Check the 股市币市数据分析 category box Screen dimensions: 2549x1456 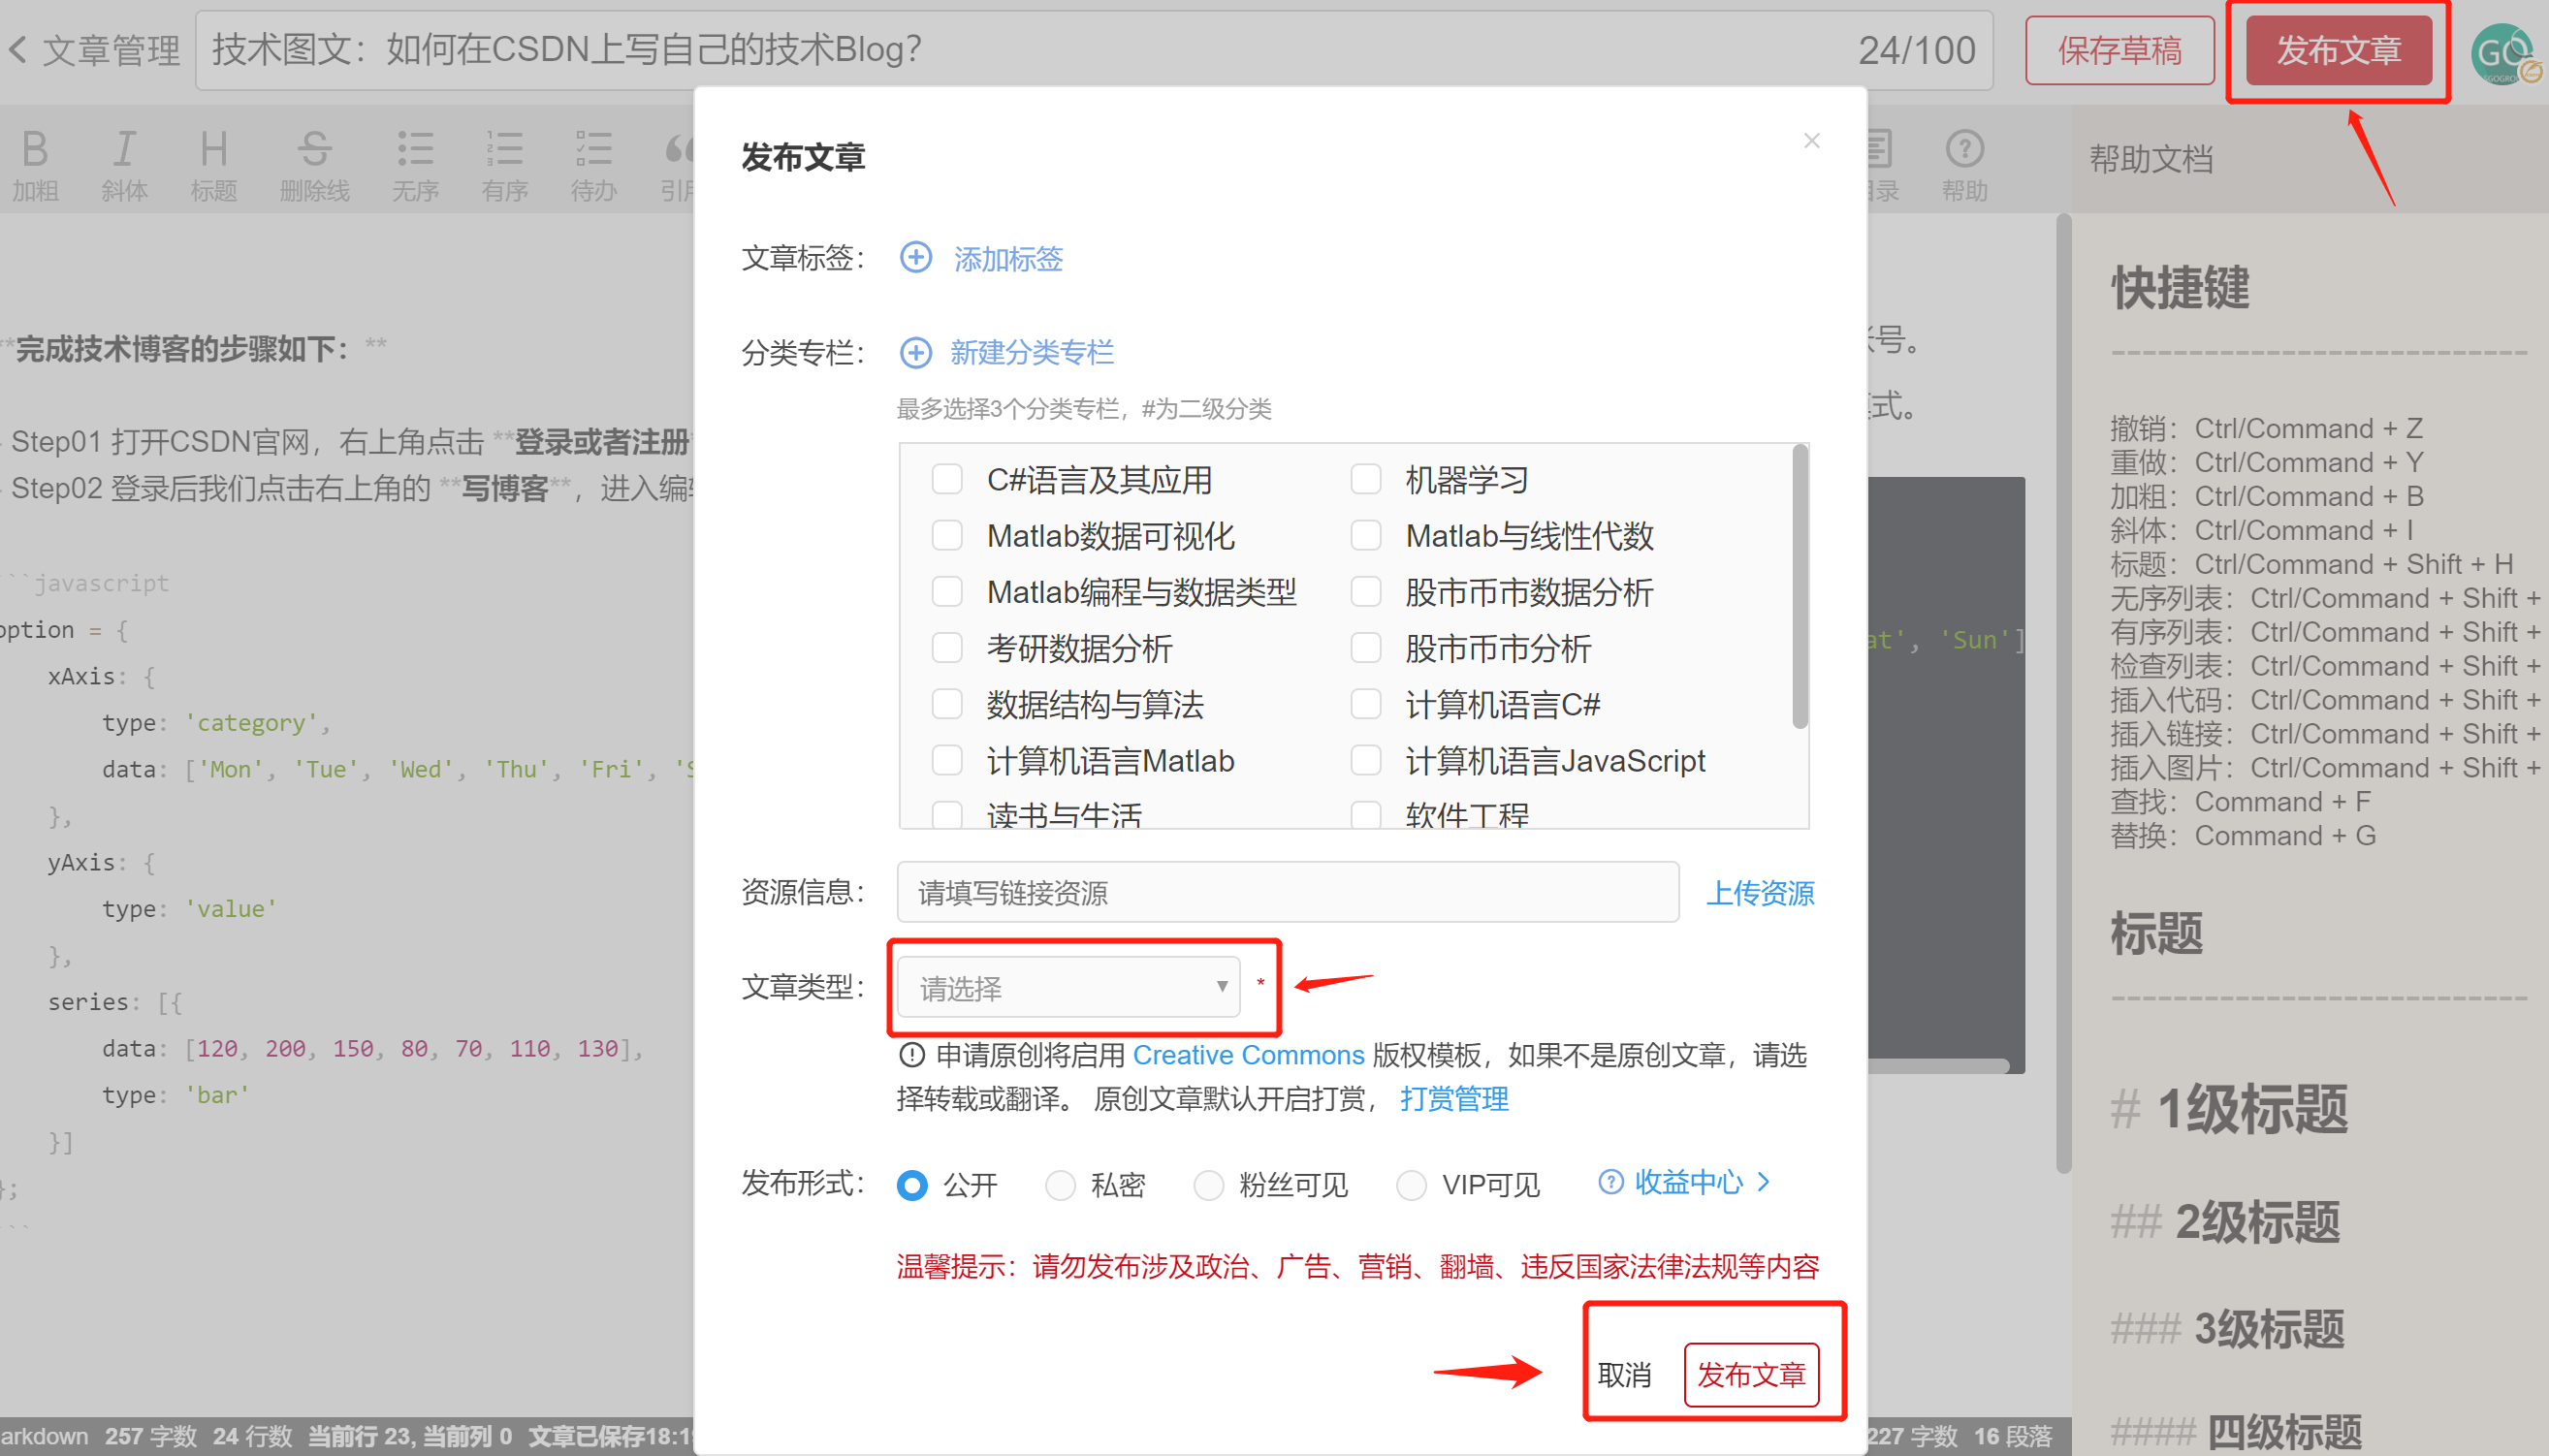pyautogui.click(x=1365, y=591)
